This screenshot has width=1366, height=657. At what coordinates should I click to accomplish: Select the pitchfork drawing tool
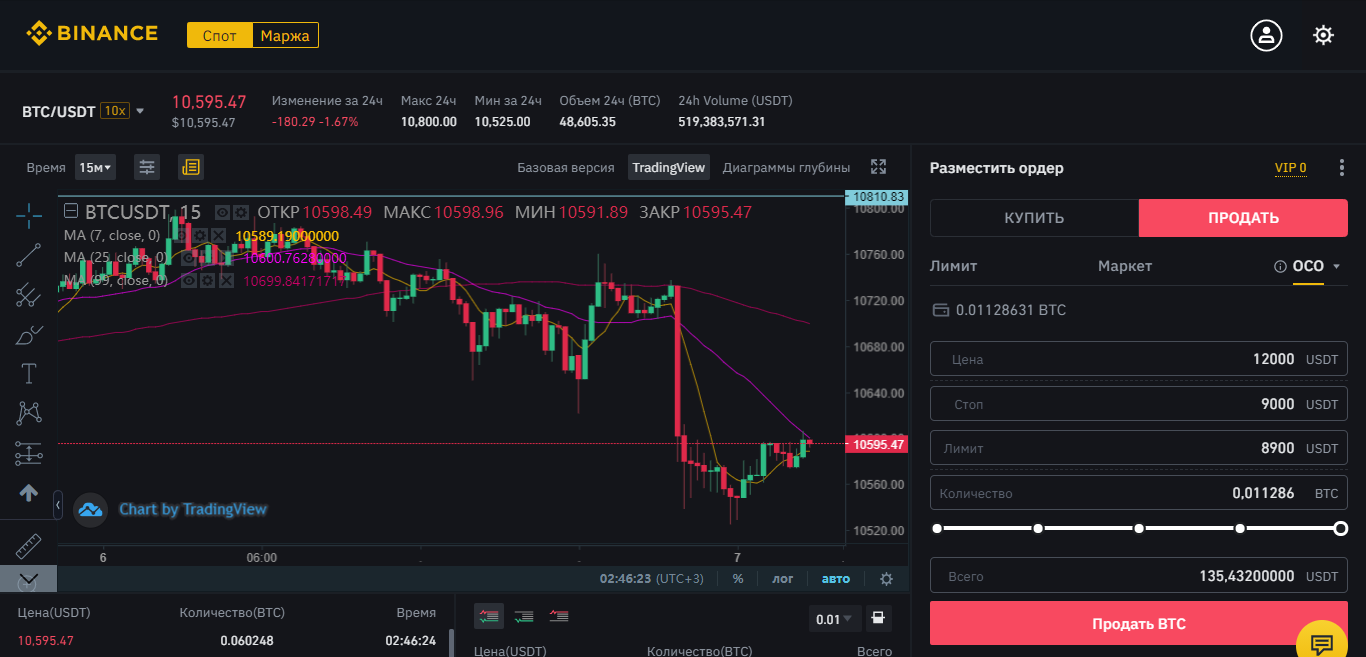coord(29,295)
